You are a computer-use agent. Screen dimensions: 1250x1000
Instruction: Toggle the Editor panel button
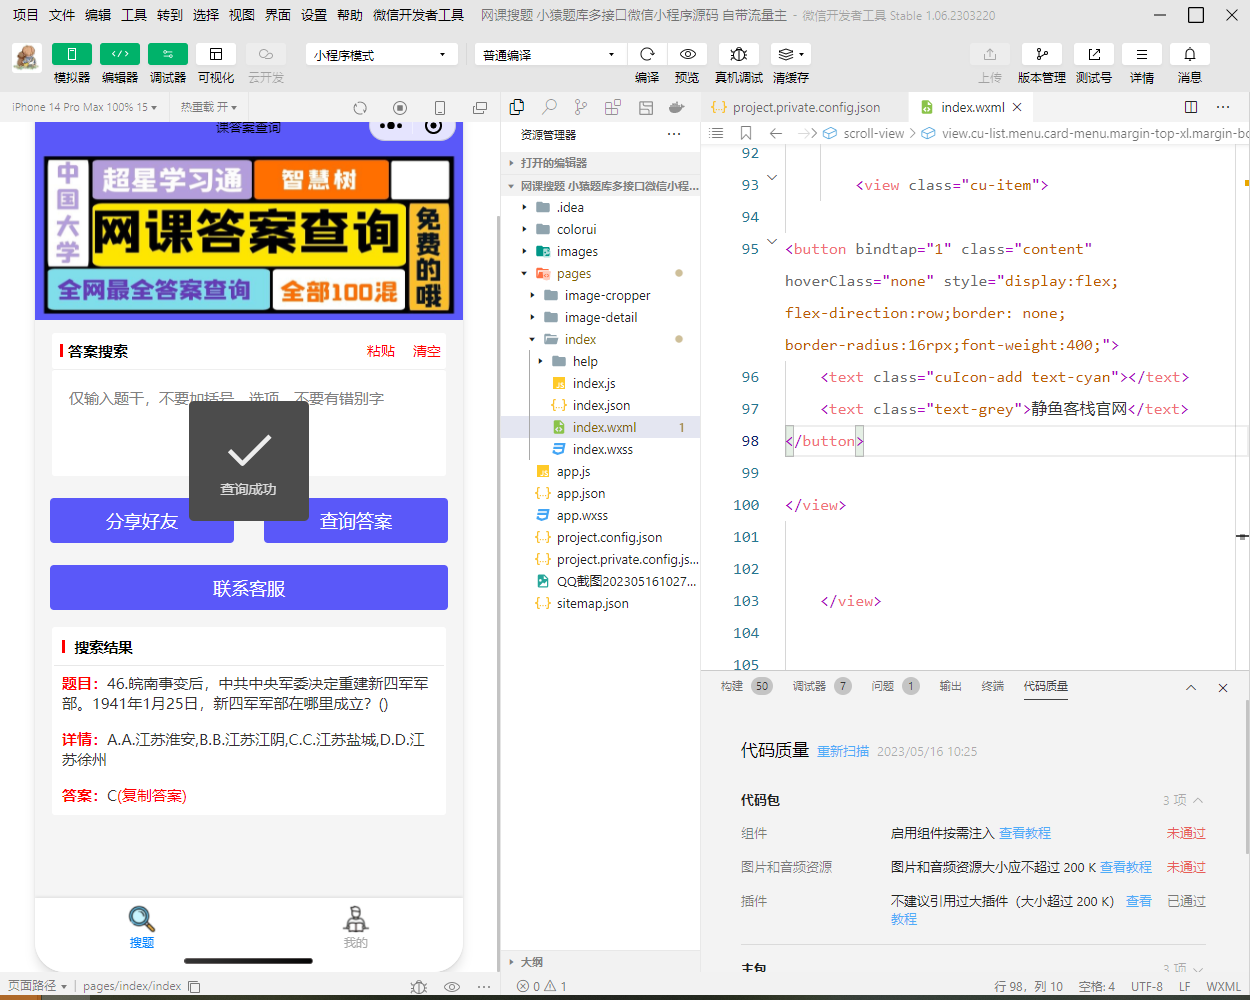[120, 54]
